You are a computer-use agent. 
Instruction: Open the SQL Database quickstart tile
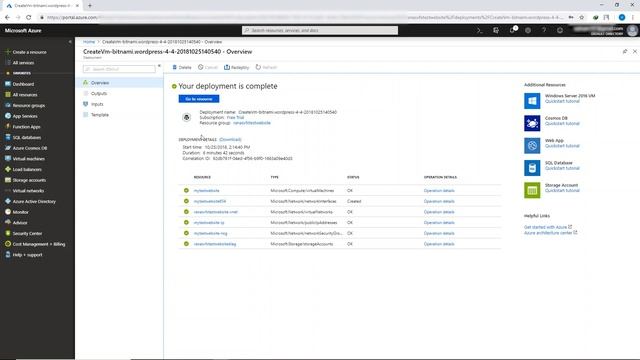pos(551,168)
